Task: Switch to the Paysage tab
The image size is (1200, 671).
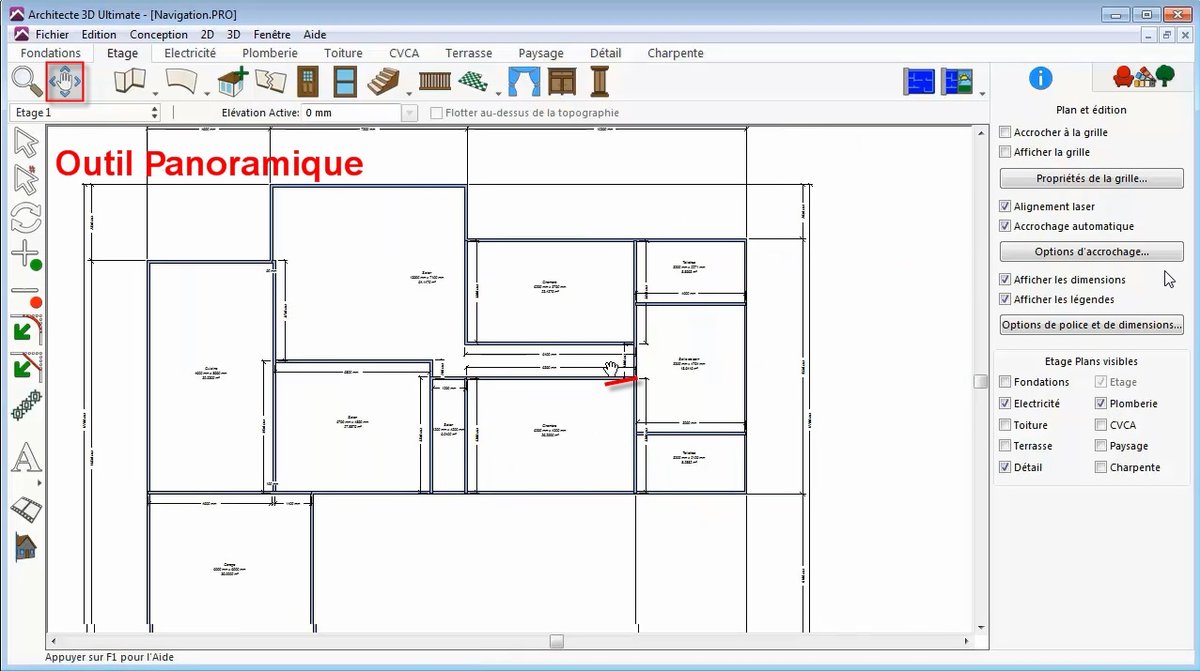Action: point(541,53)
